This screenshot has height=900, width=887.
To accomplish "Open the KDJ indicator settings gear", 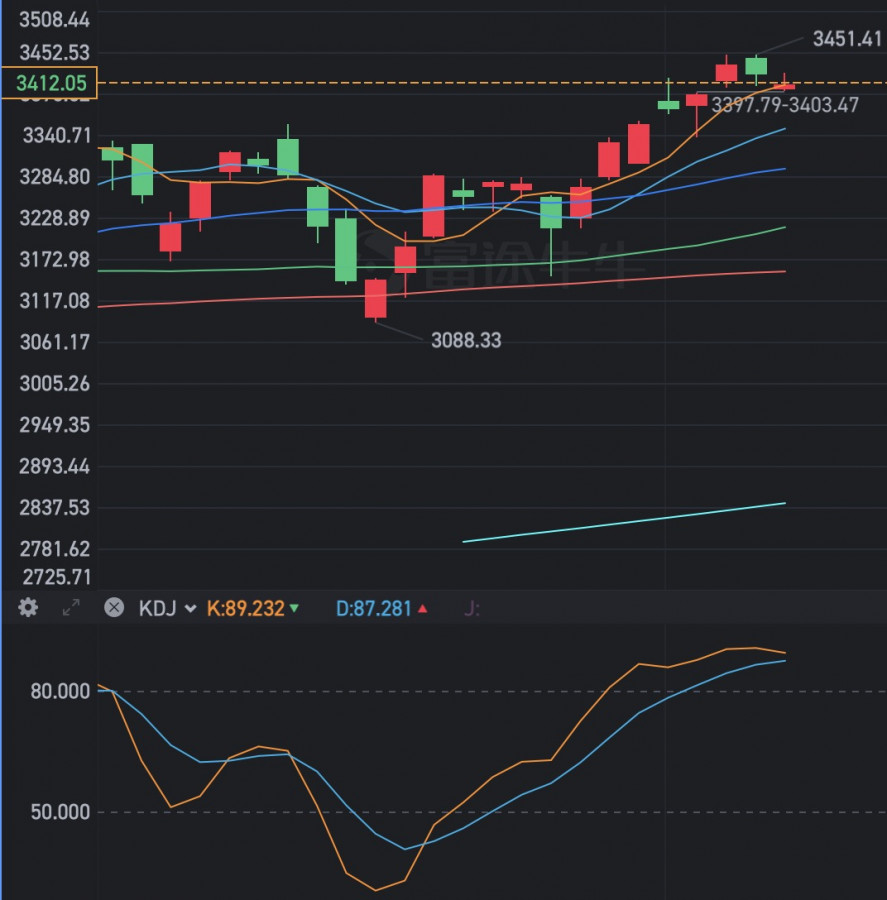I will tap(28, 607).
